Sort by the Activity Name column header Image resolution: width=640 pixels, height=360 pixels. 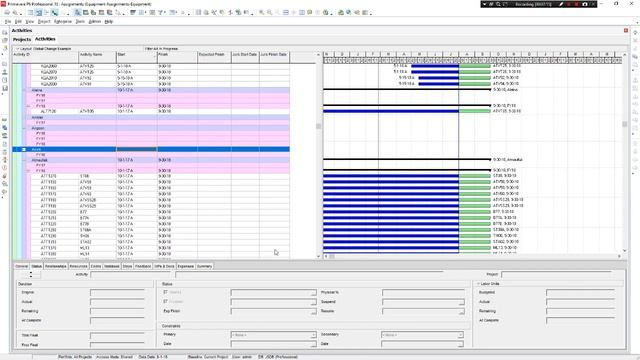[97, 57]
